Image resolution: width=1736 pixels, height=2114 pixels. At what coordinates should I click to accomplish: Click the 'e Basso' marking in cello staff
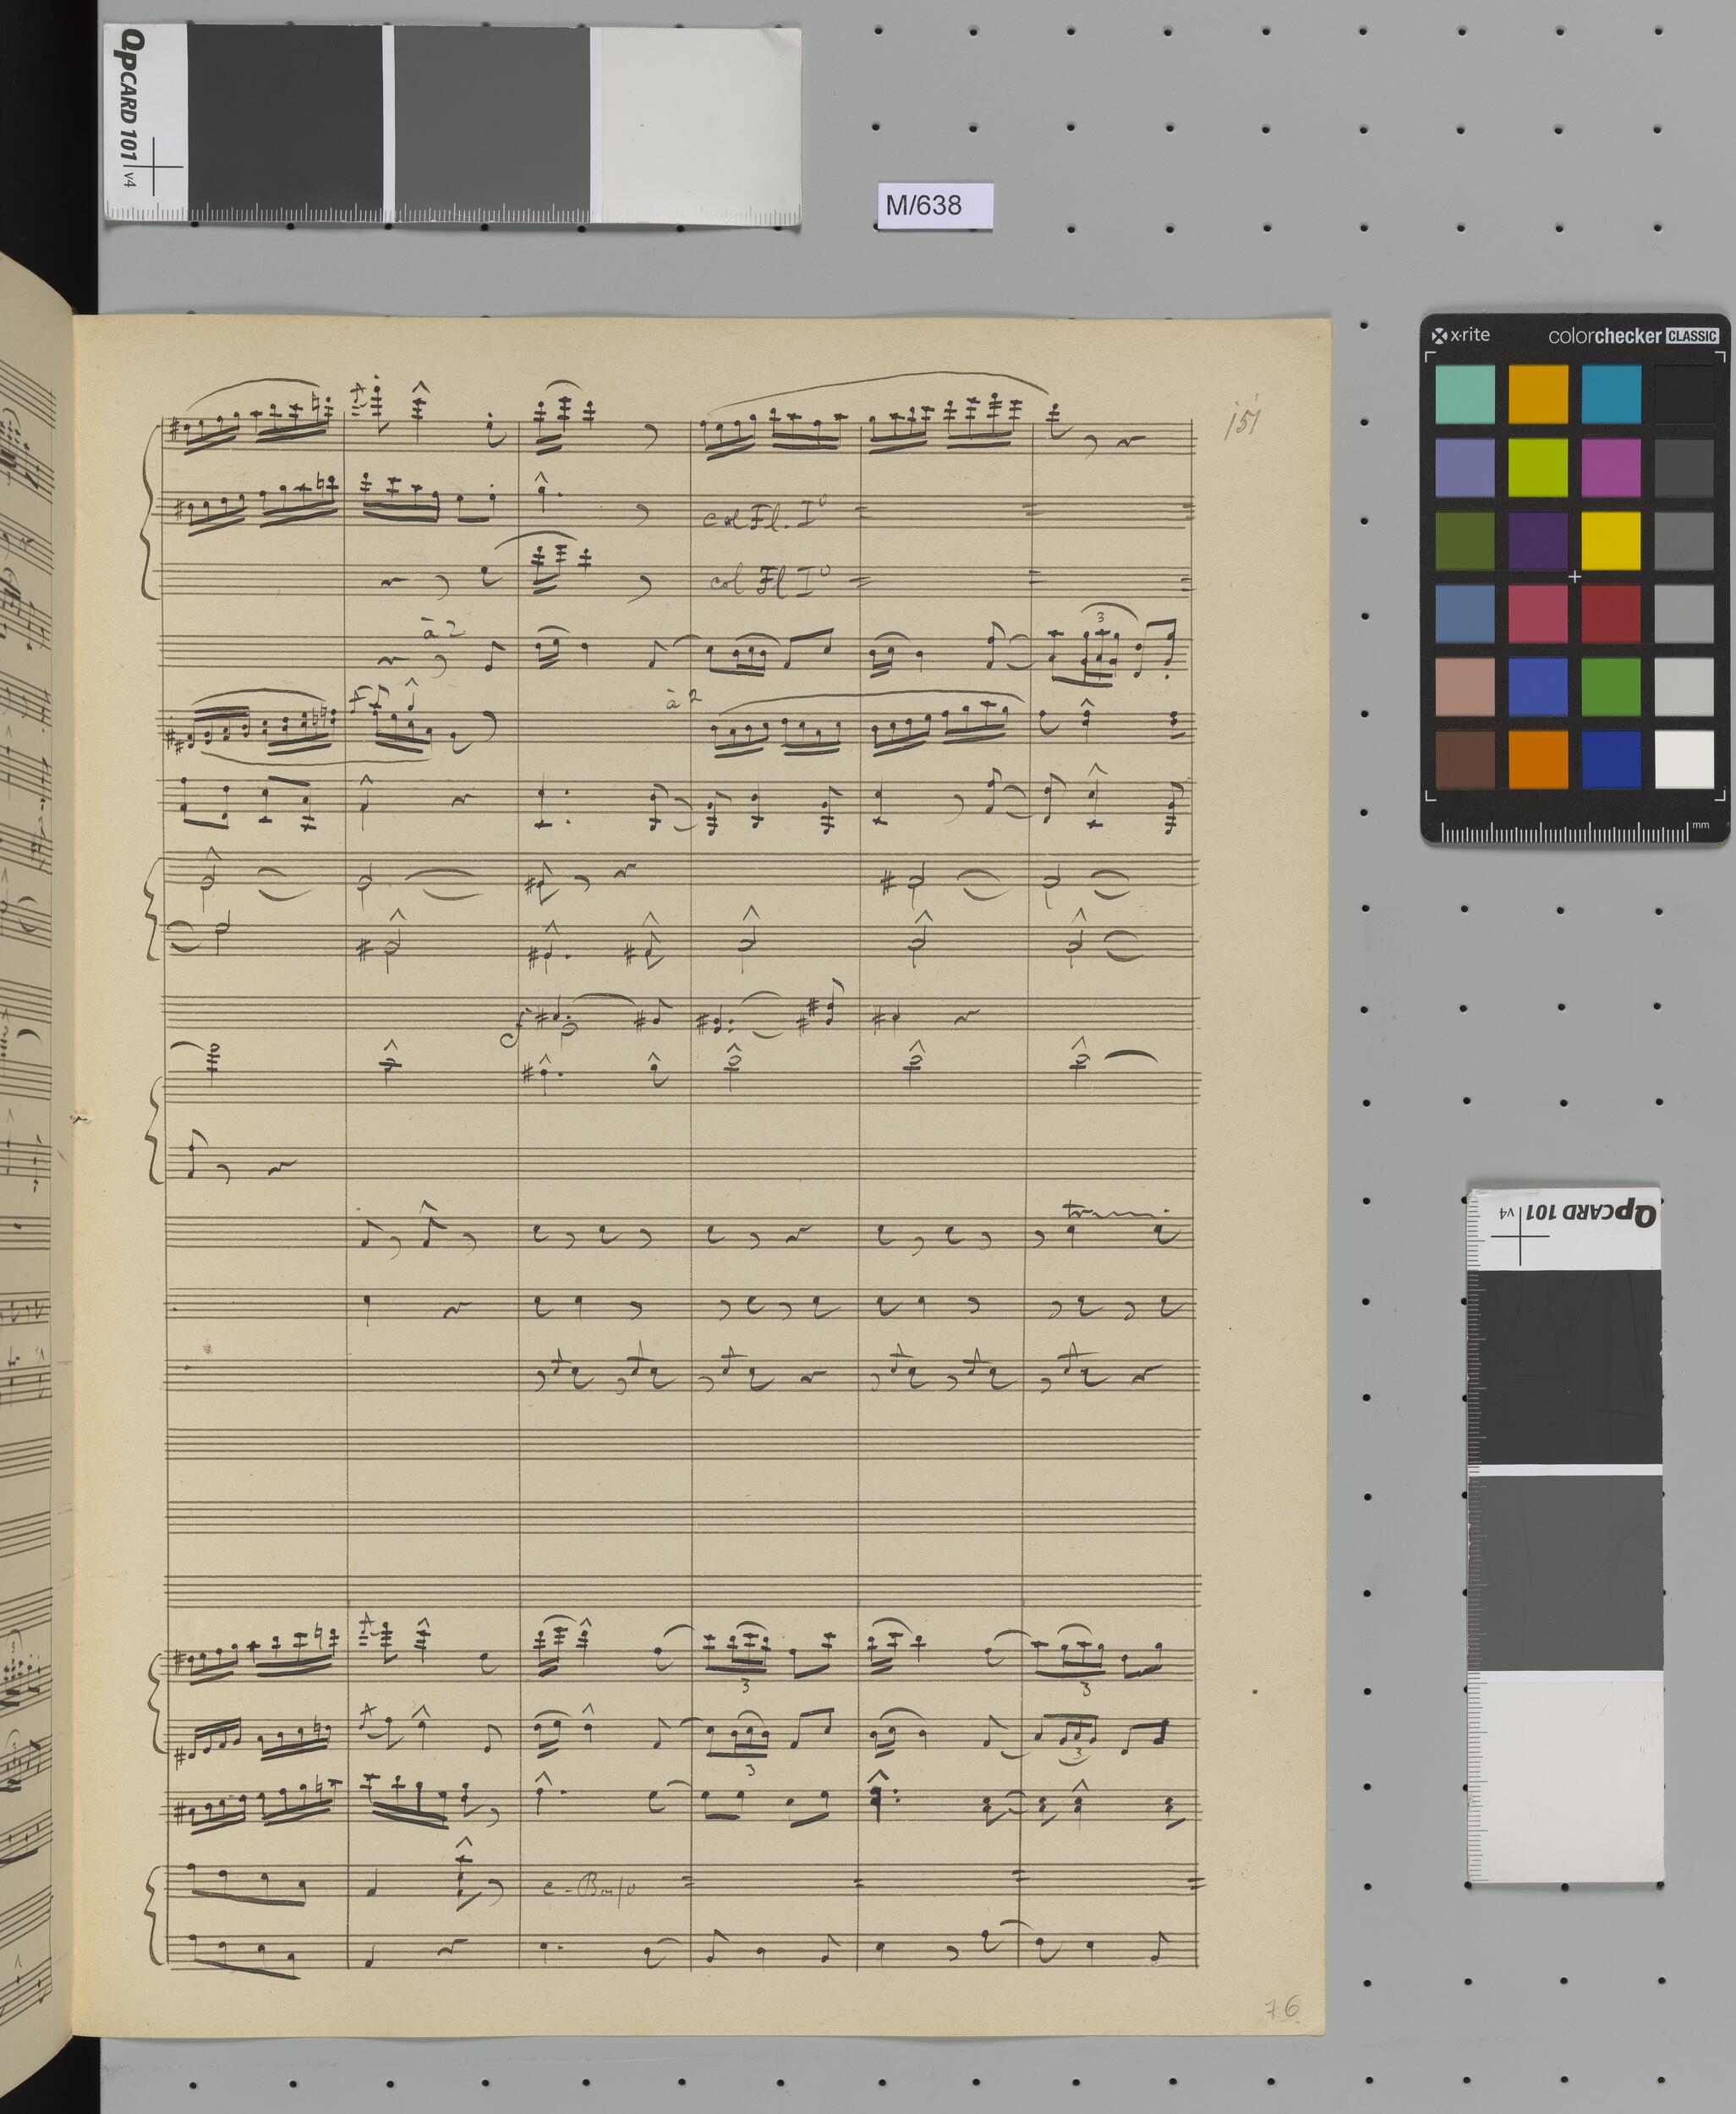pos(589,1888)
